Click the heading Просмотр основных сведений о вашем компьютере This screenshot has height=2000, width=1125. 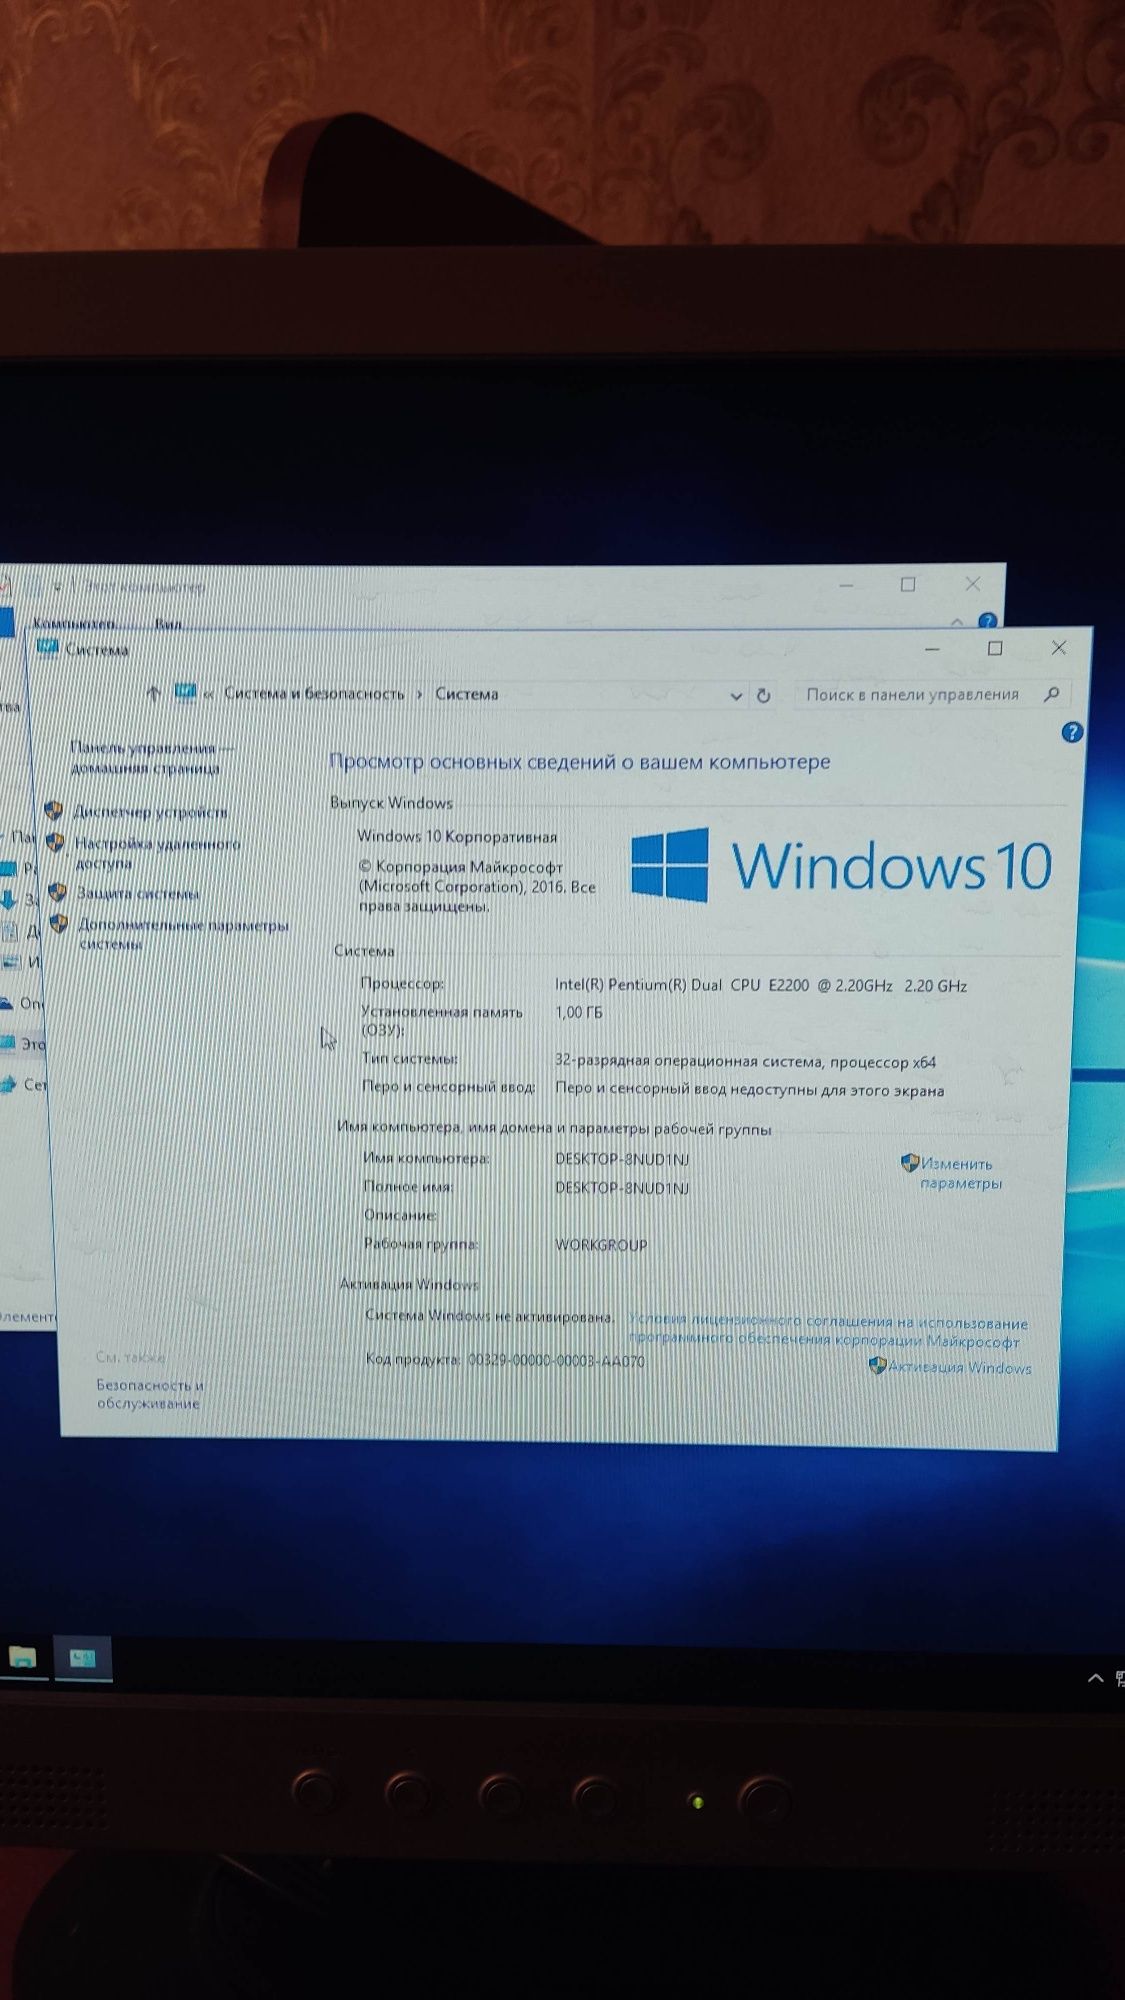[580, 762]
